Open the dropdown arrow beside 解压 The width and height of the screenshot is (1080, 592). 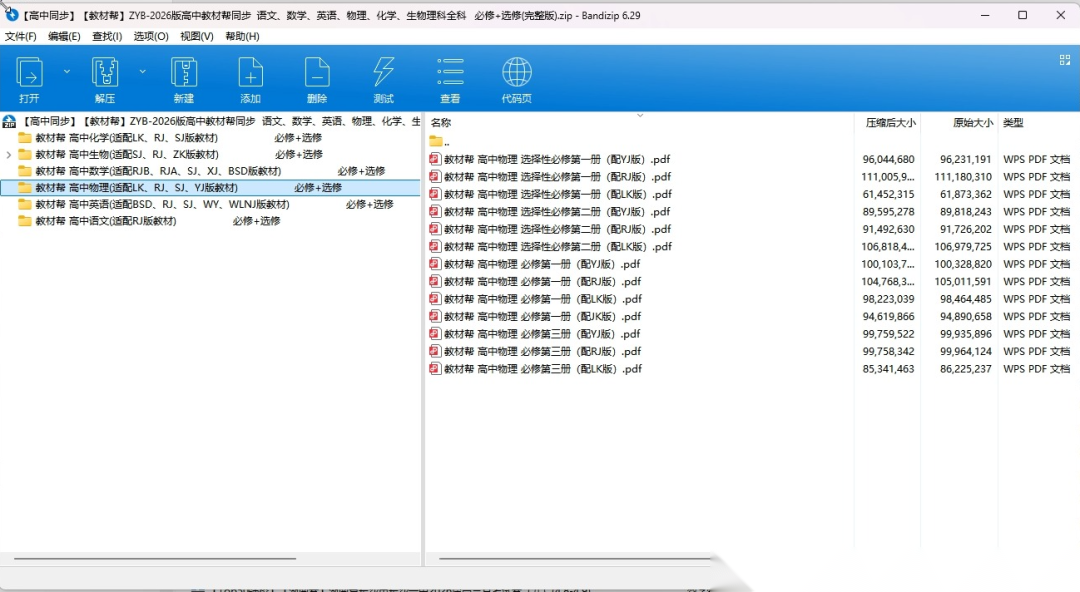click(x=142, y=72)
